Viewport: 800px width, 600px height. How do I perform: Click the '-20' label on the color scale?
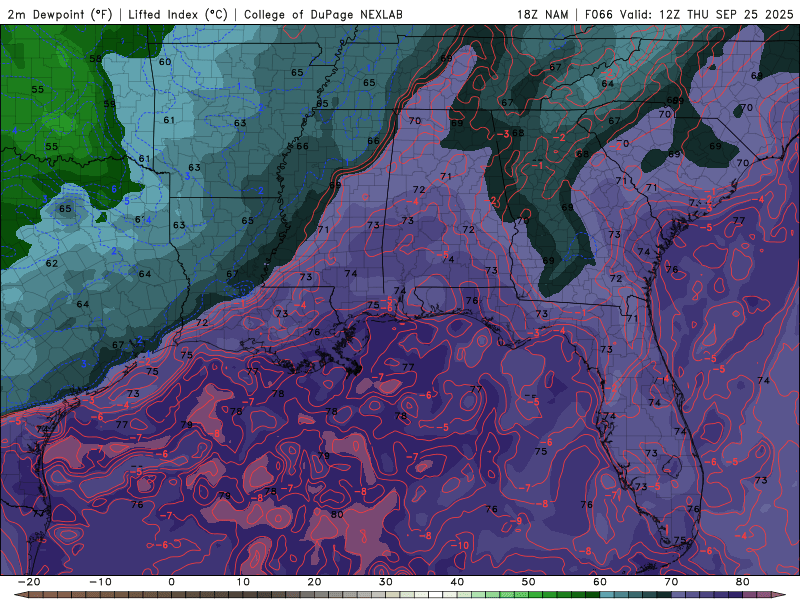29,582
